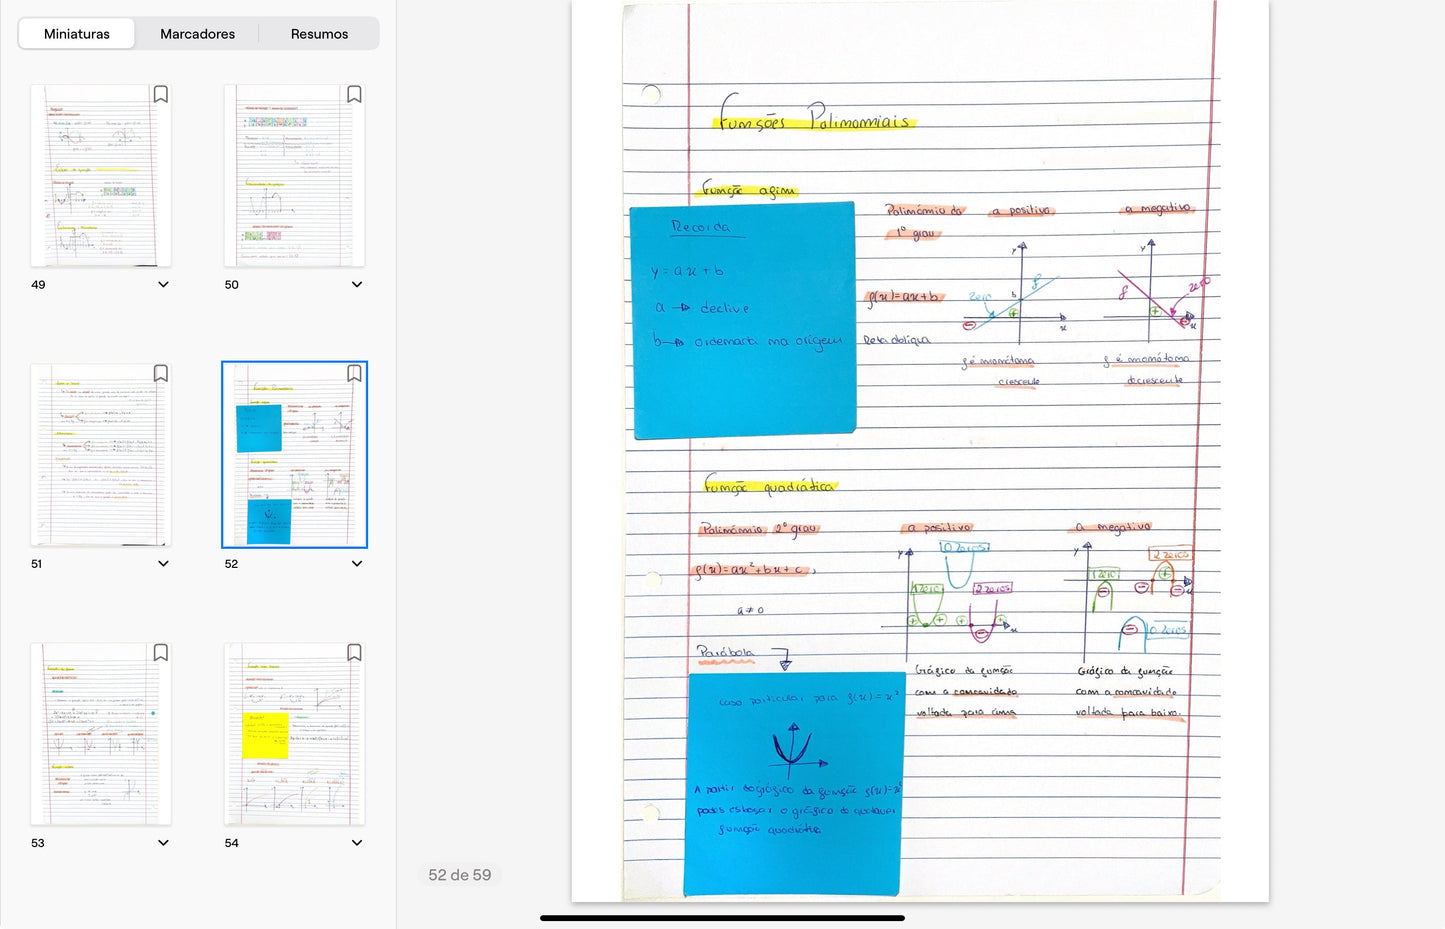Viewport: 1445px width, 929px height.
Task: Open page 49 options chevron
Action: click(163, 285)
